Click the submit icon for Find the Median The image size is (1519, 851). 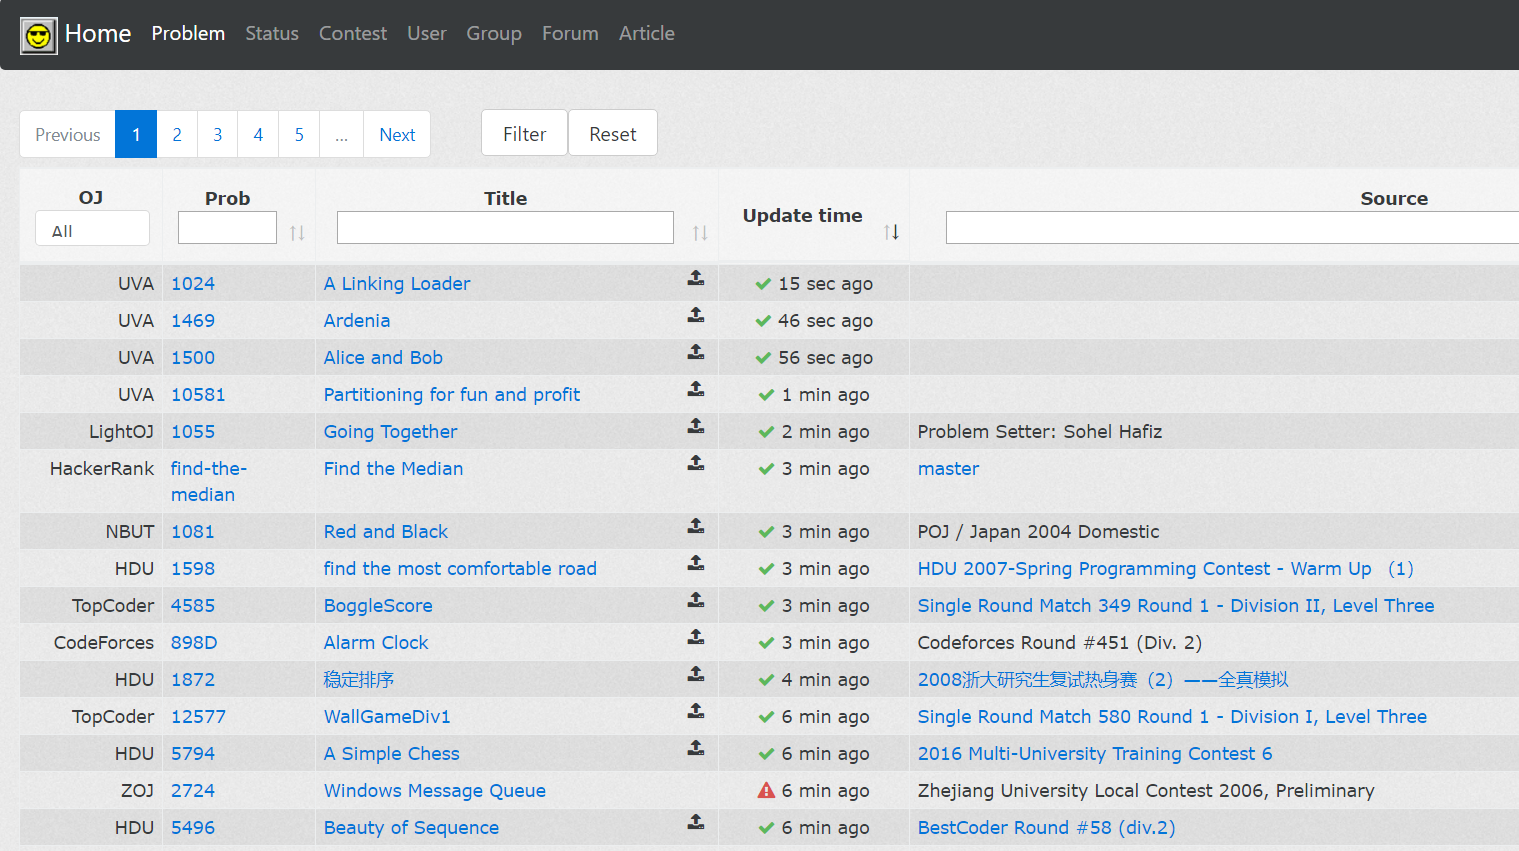[x=696, y=463]
